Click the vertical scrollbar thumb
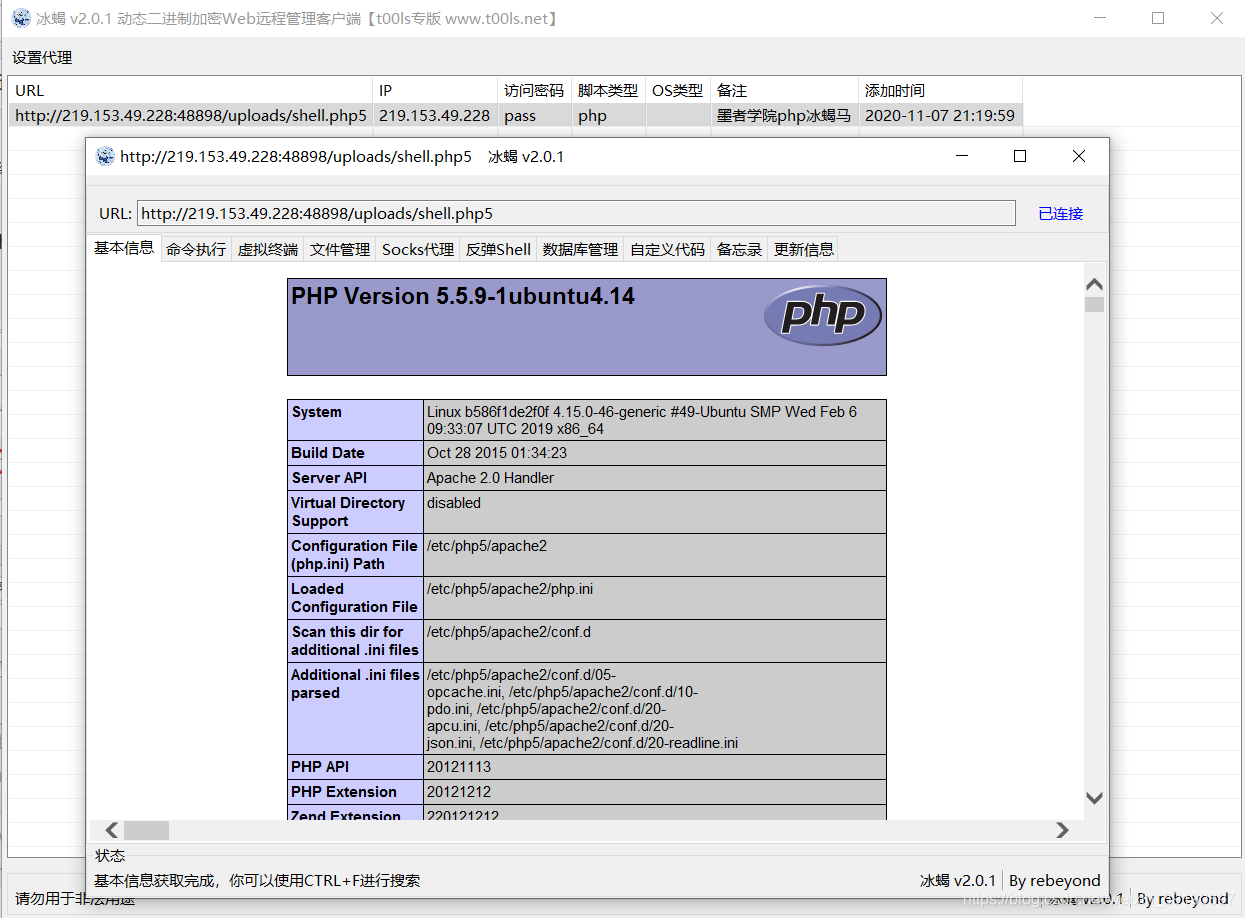The height and width of the screenshot is (918, 1245). 1094,304
